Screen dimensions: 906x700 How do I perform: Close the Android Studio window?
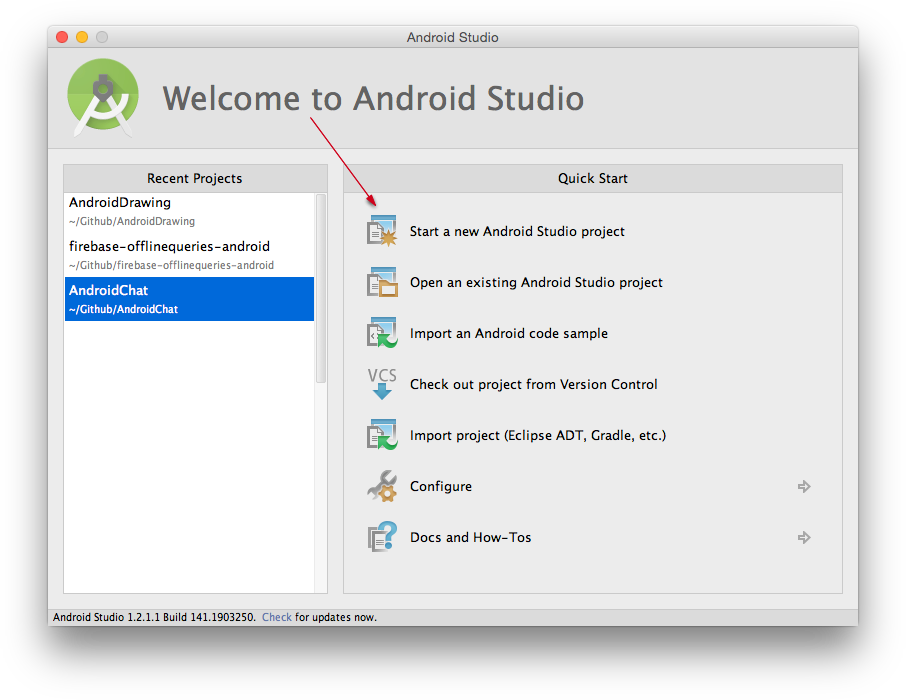[62, 37]
